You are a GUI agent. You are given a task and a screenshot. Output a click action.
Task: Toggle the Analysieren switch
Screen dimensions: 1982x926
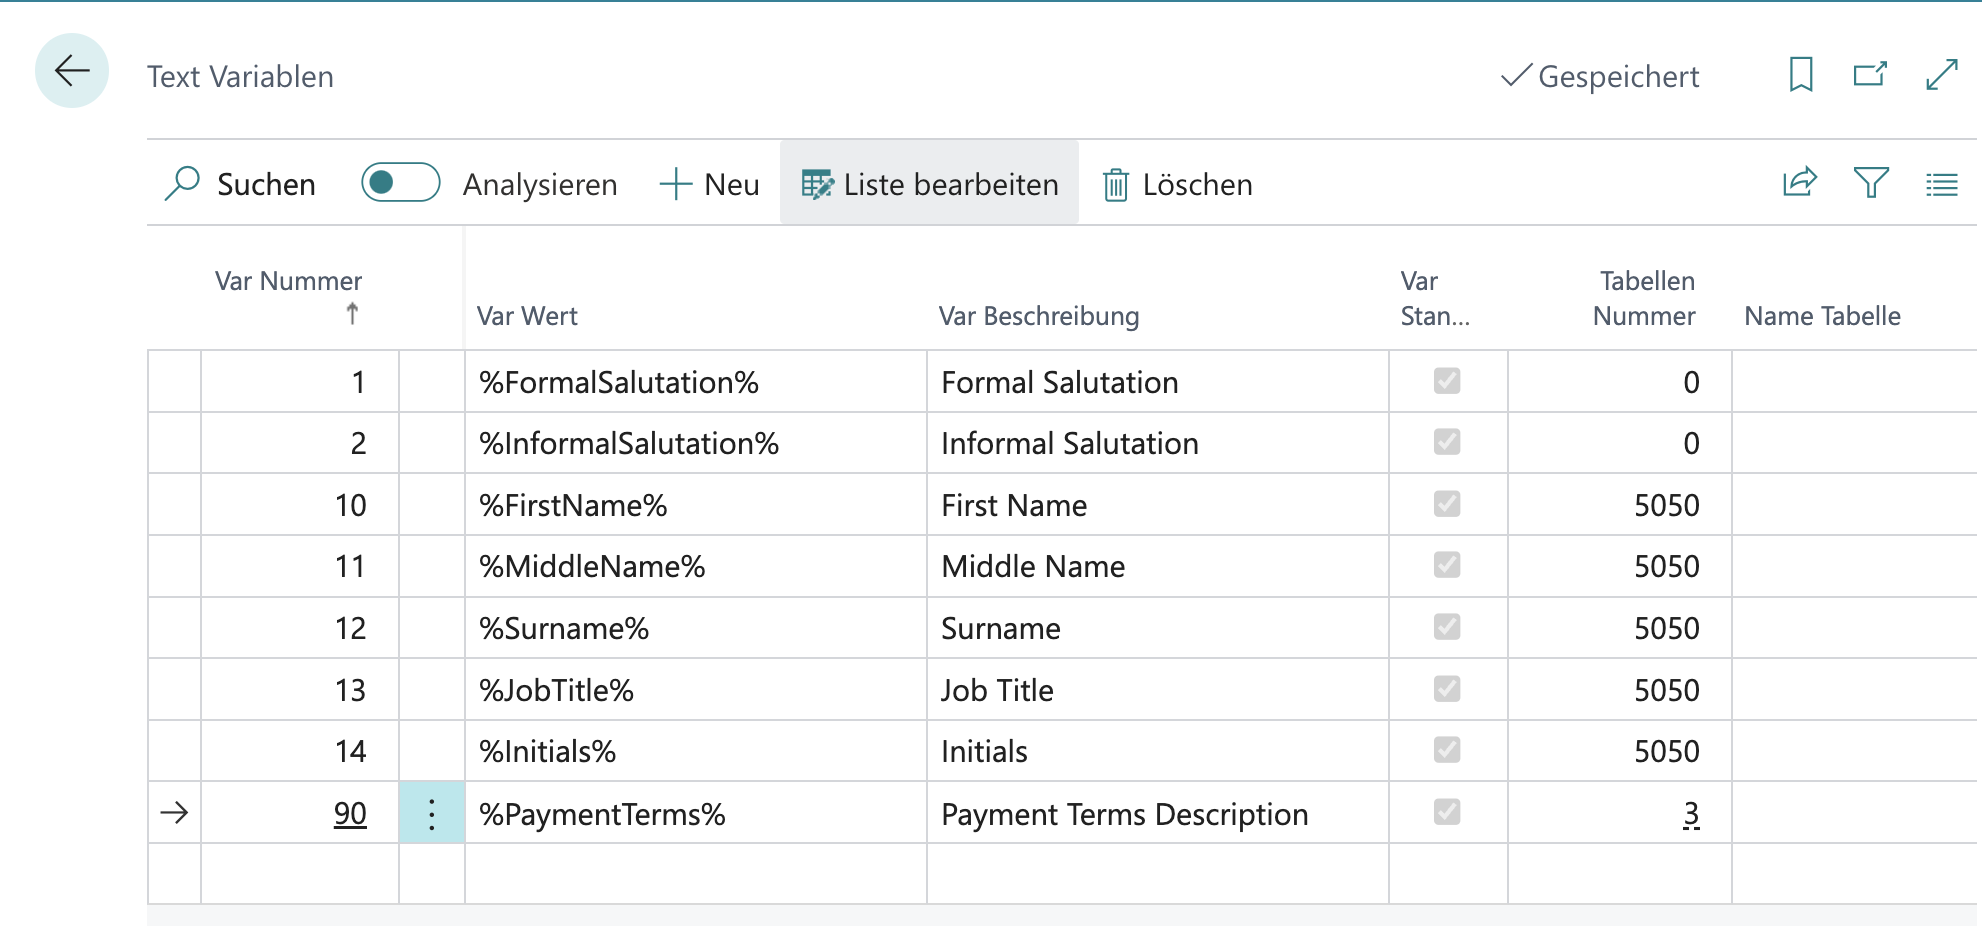click(x=401, y=183)
